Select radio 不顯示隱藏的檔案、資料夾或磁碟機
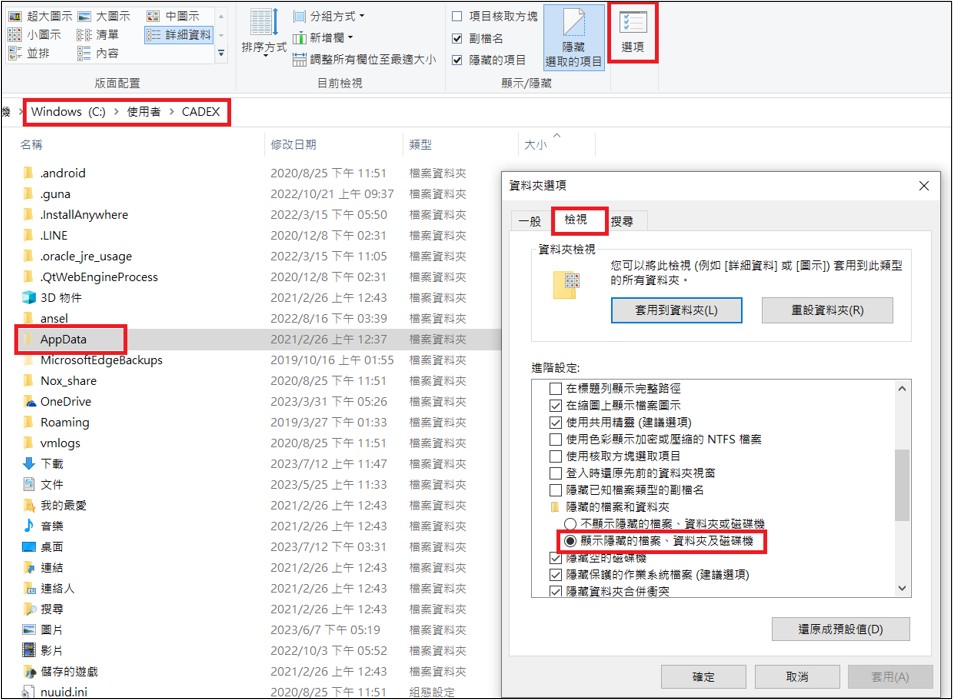 pos(570,524)
